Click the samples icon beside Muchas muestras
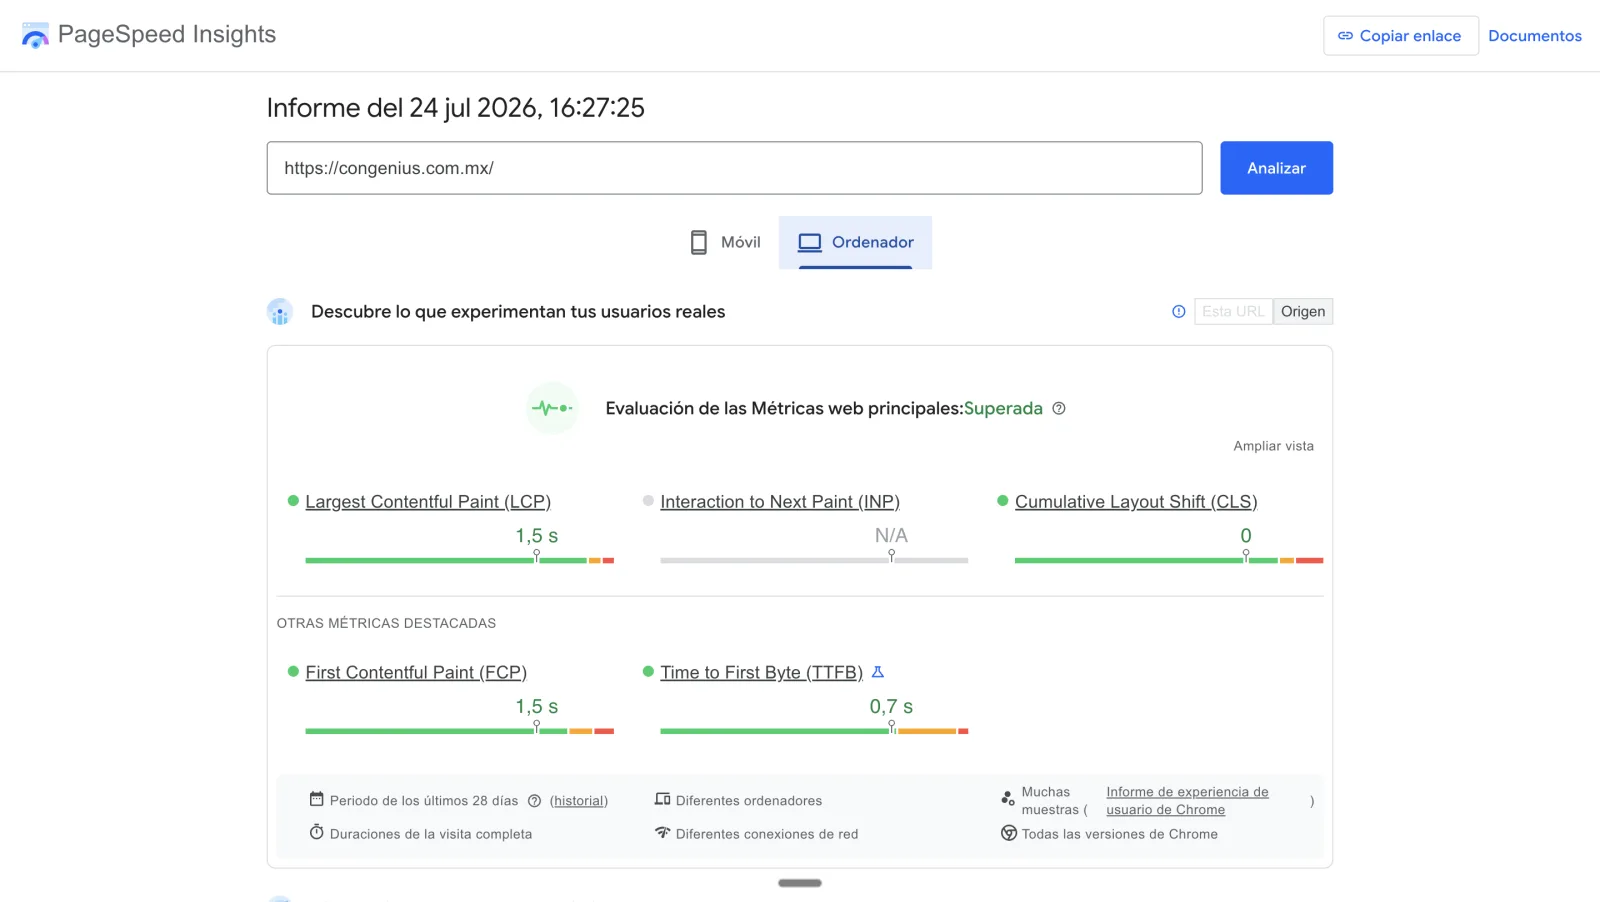The height and width of the screenshot is (902, 1600). pos(1008,798)
